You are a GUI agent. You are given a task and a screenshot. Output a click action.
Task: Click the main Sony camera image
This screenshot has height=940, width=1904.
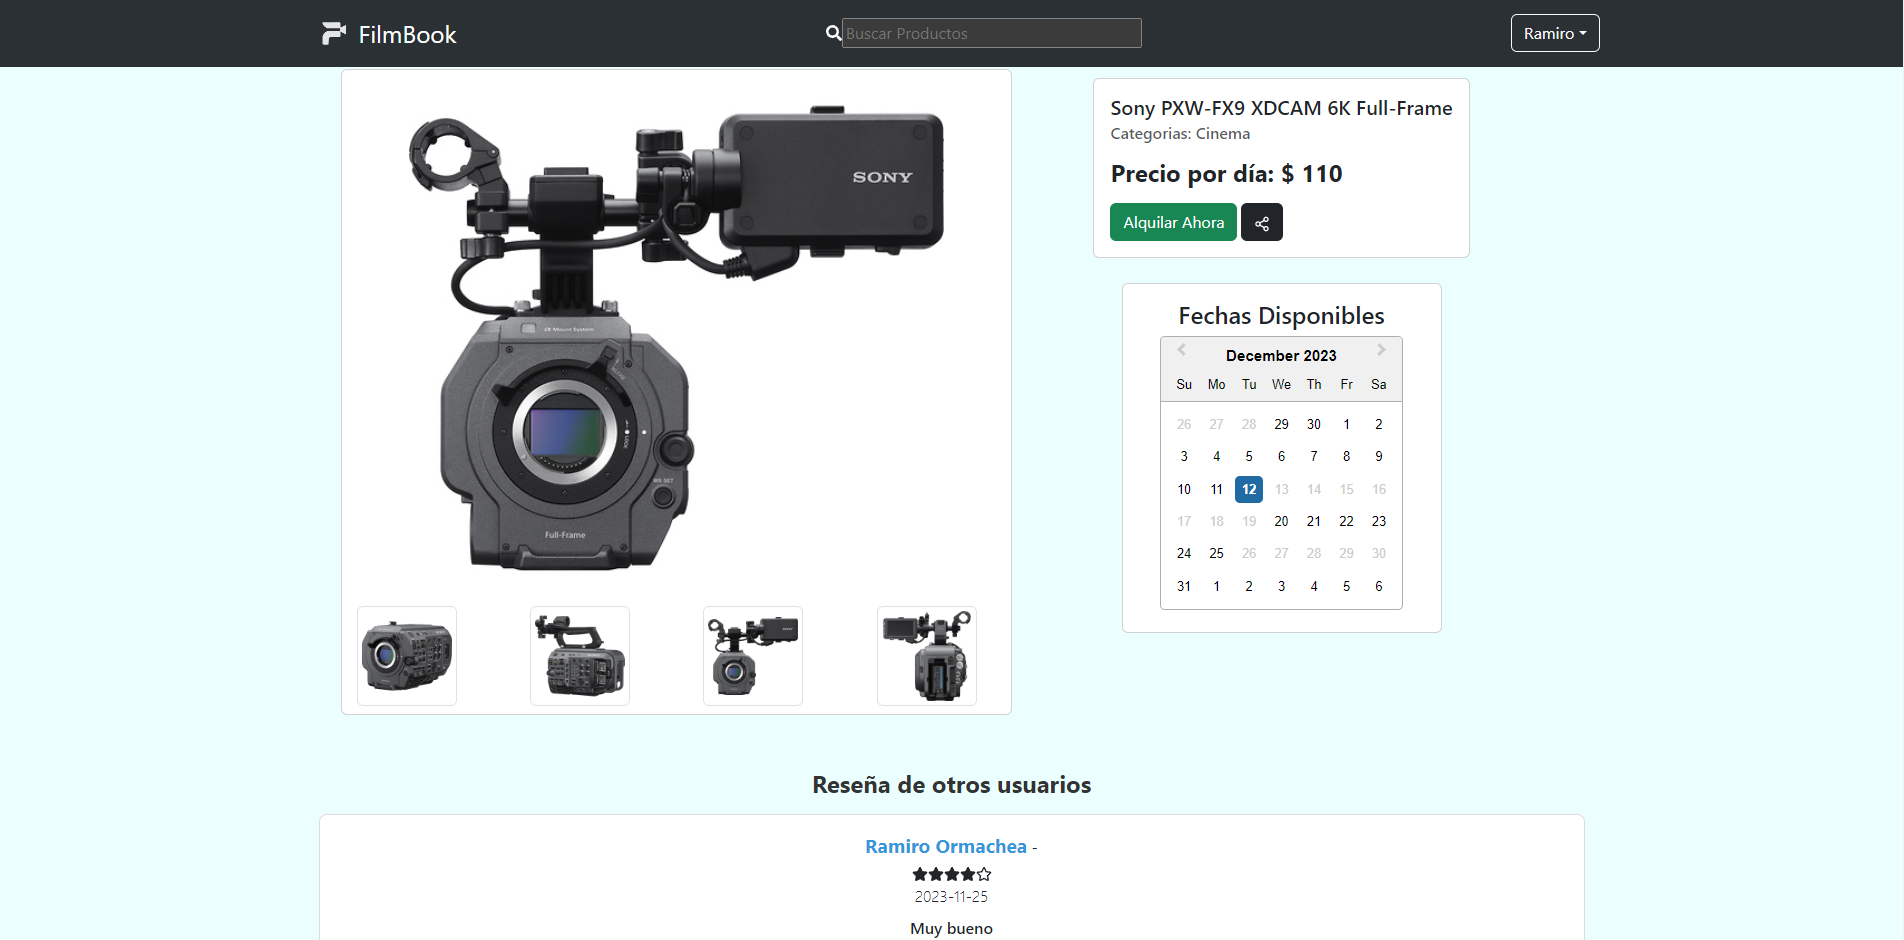tap(677, 340)
